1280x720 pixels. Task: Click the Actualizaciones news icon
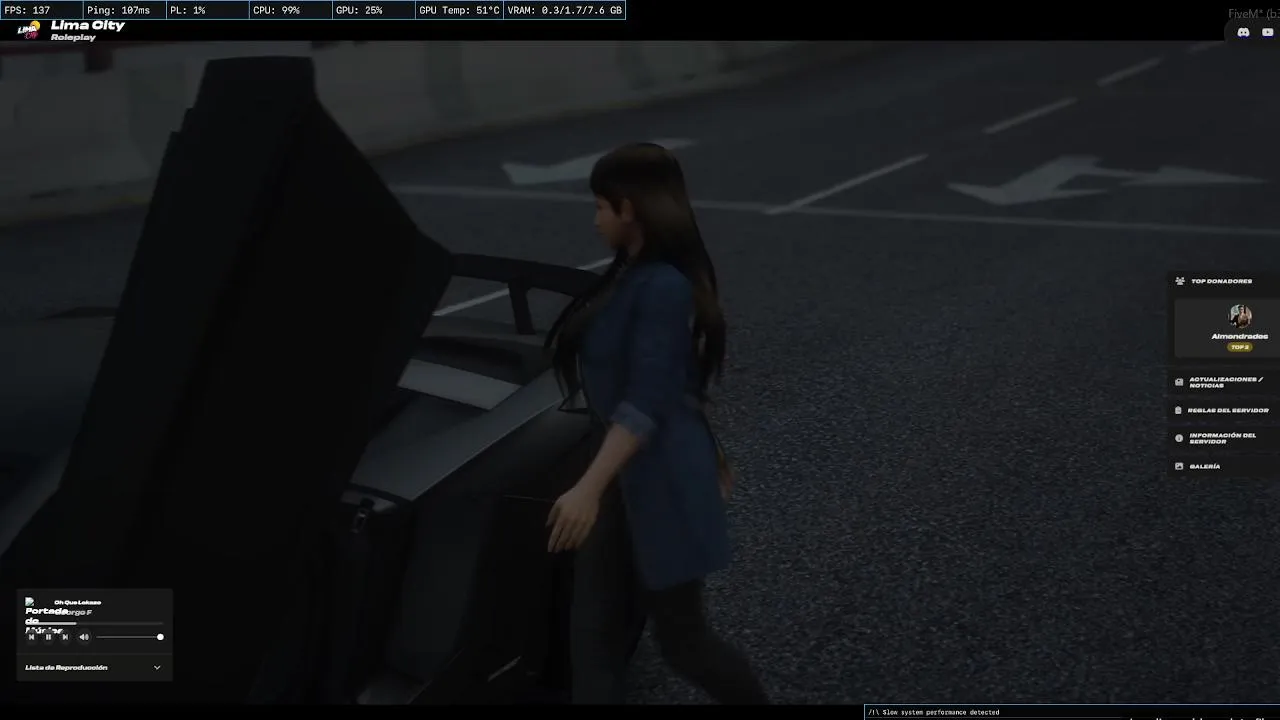click(x=1179, y=382)
